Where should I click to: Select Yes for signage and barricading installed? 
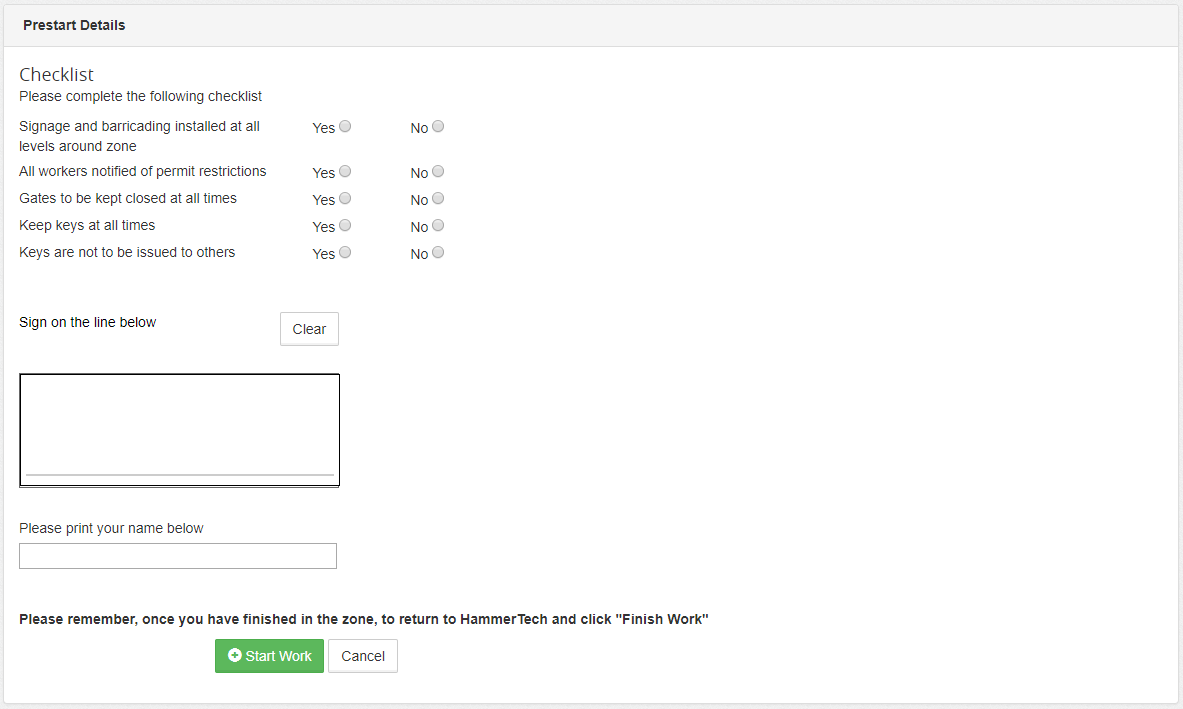pos(345,127)
